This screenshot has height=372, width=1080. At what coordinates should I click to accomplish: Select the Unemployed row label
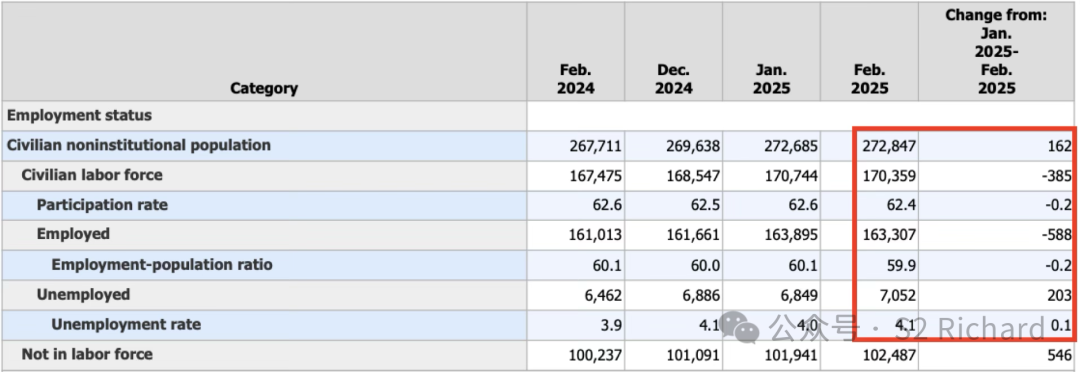[x=83, y=294]
